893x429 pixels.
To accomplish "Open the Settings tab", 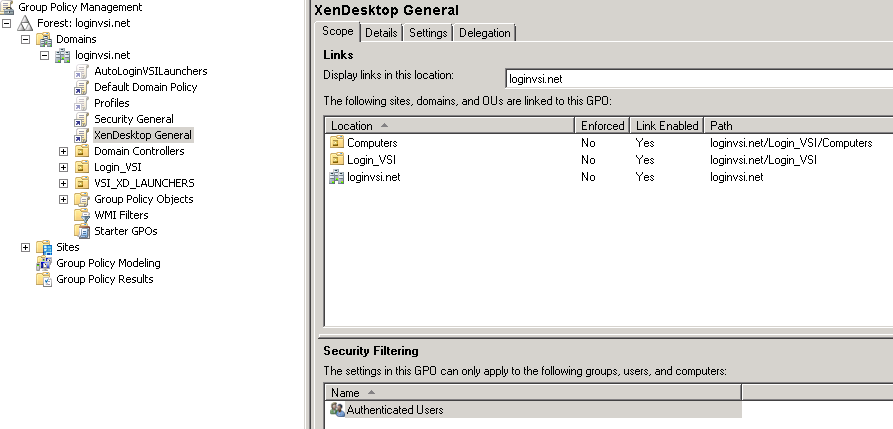I will pos(428,33).
